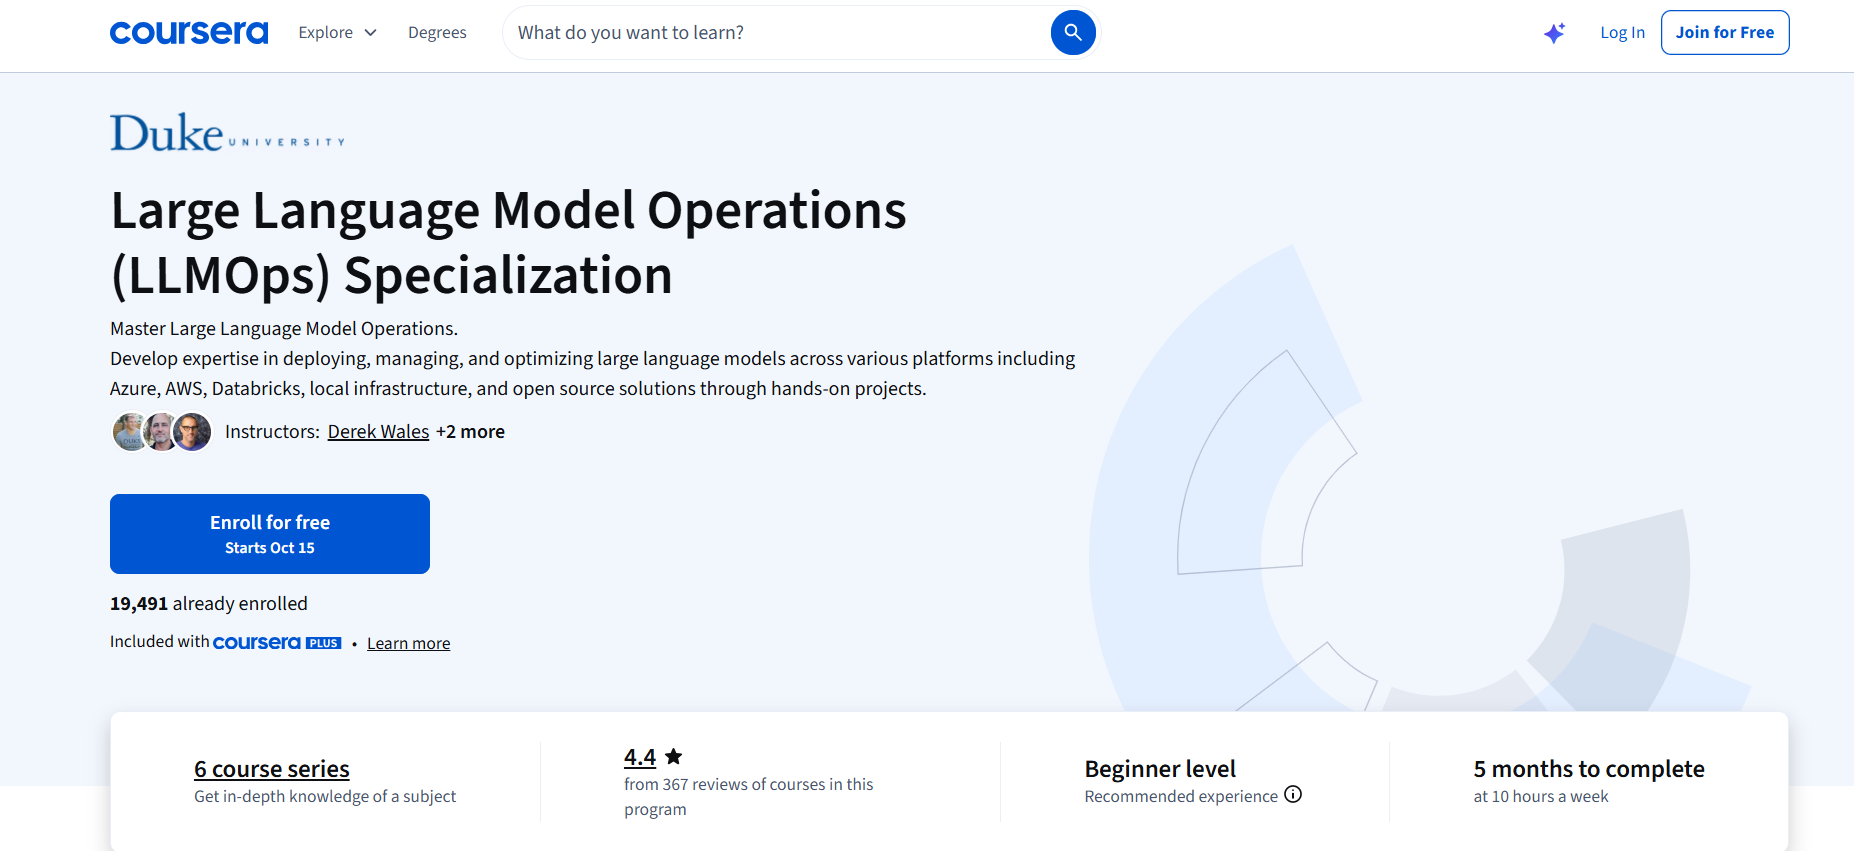Click the 'Beginner level' text
This screenshot has height=851, width=1854.
coord(1160,769)
